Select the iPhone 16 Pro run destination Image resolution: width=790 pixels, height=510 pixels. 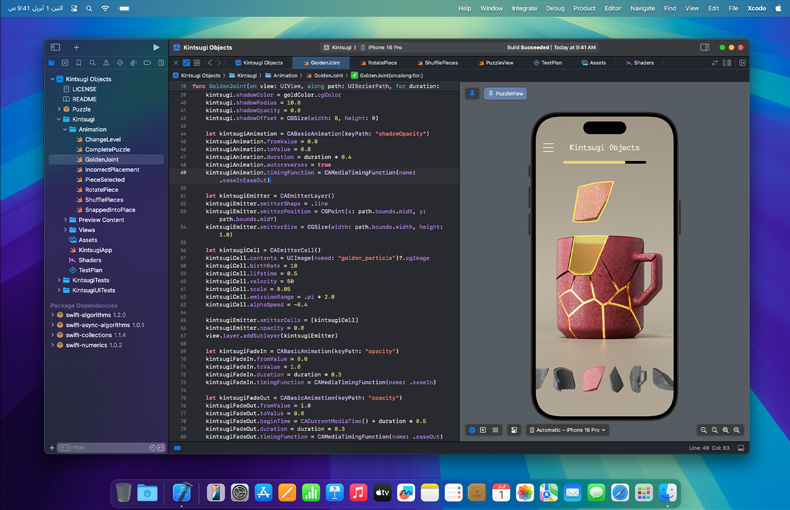(x=381, y=47)
